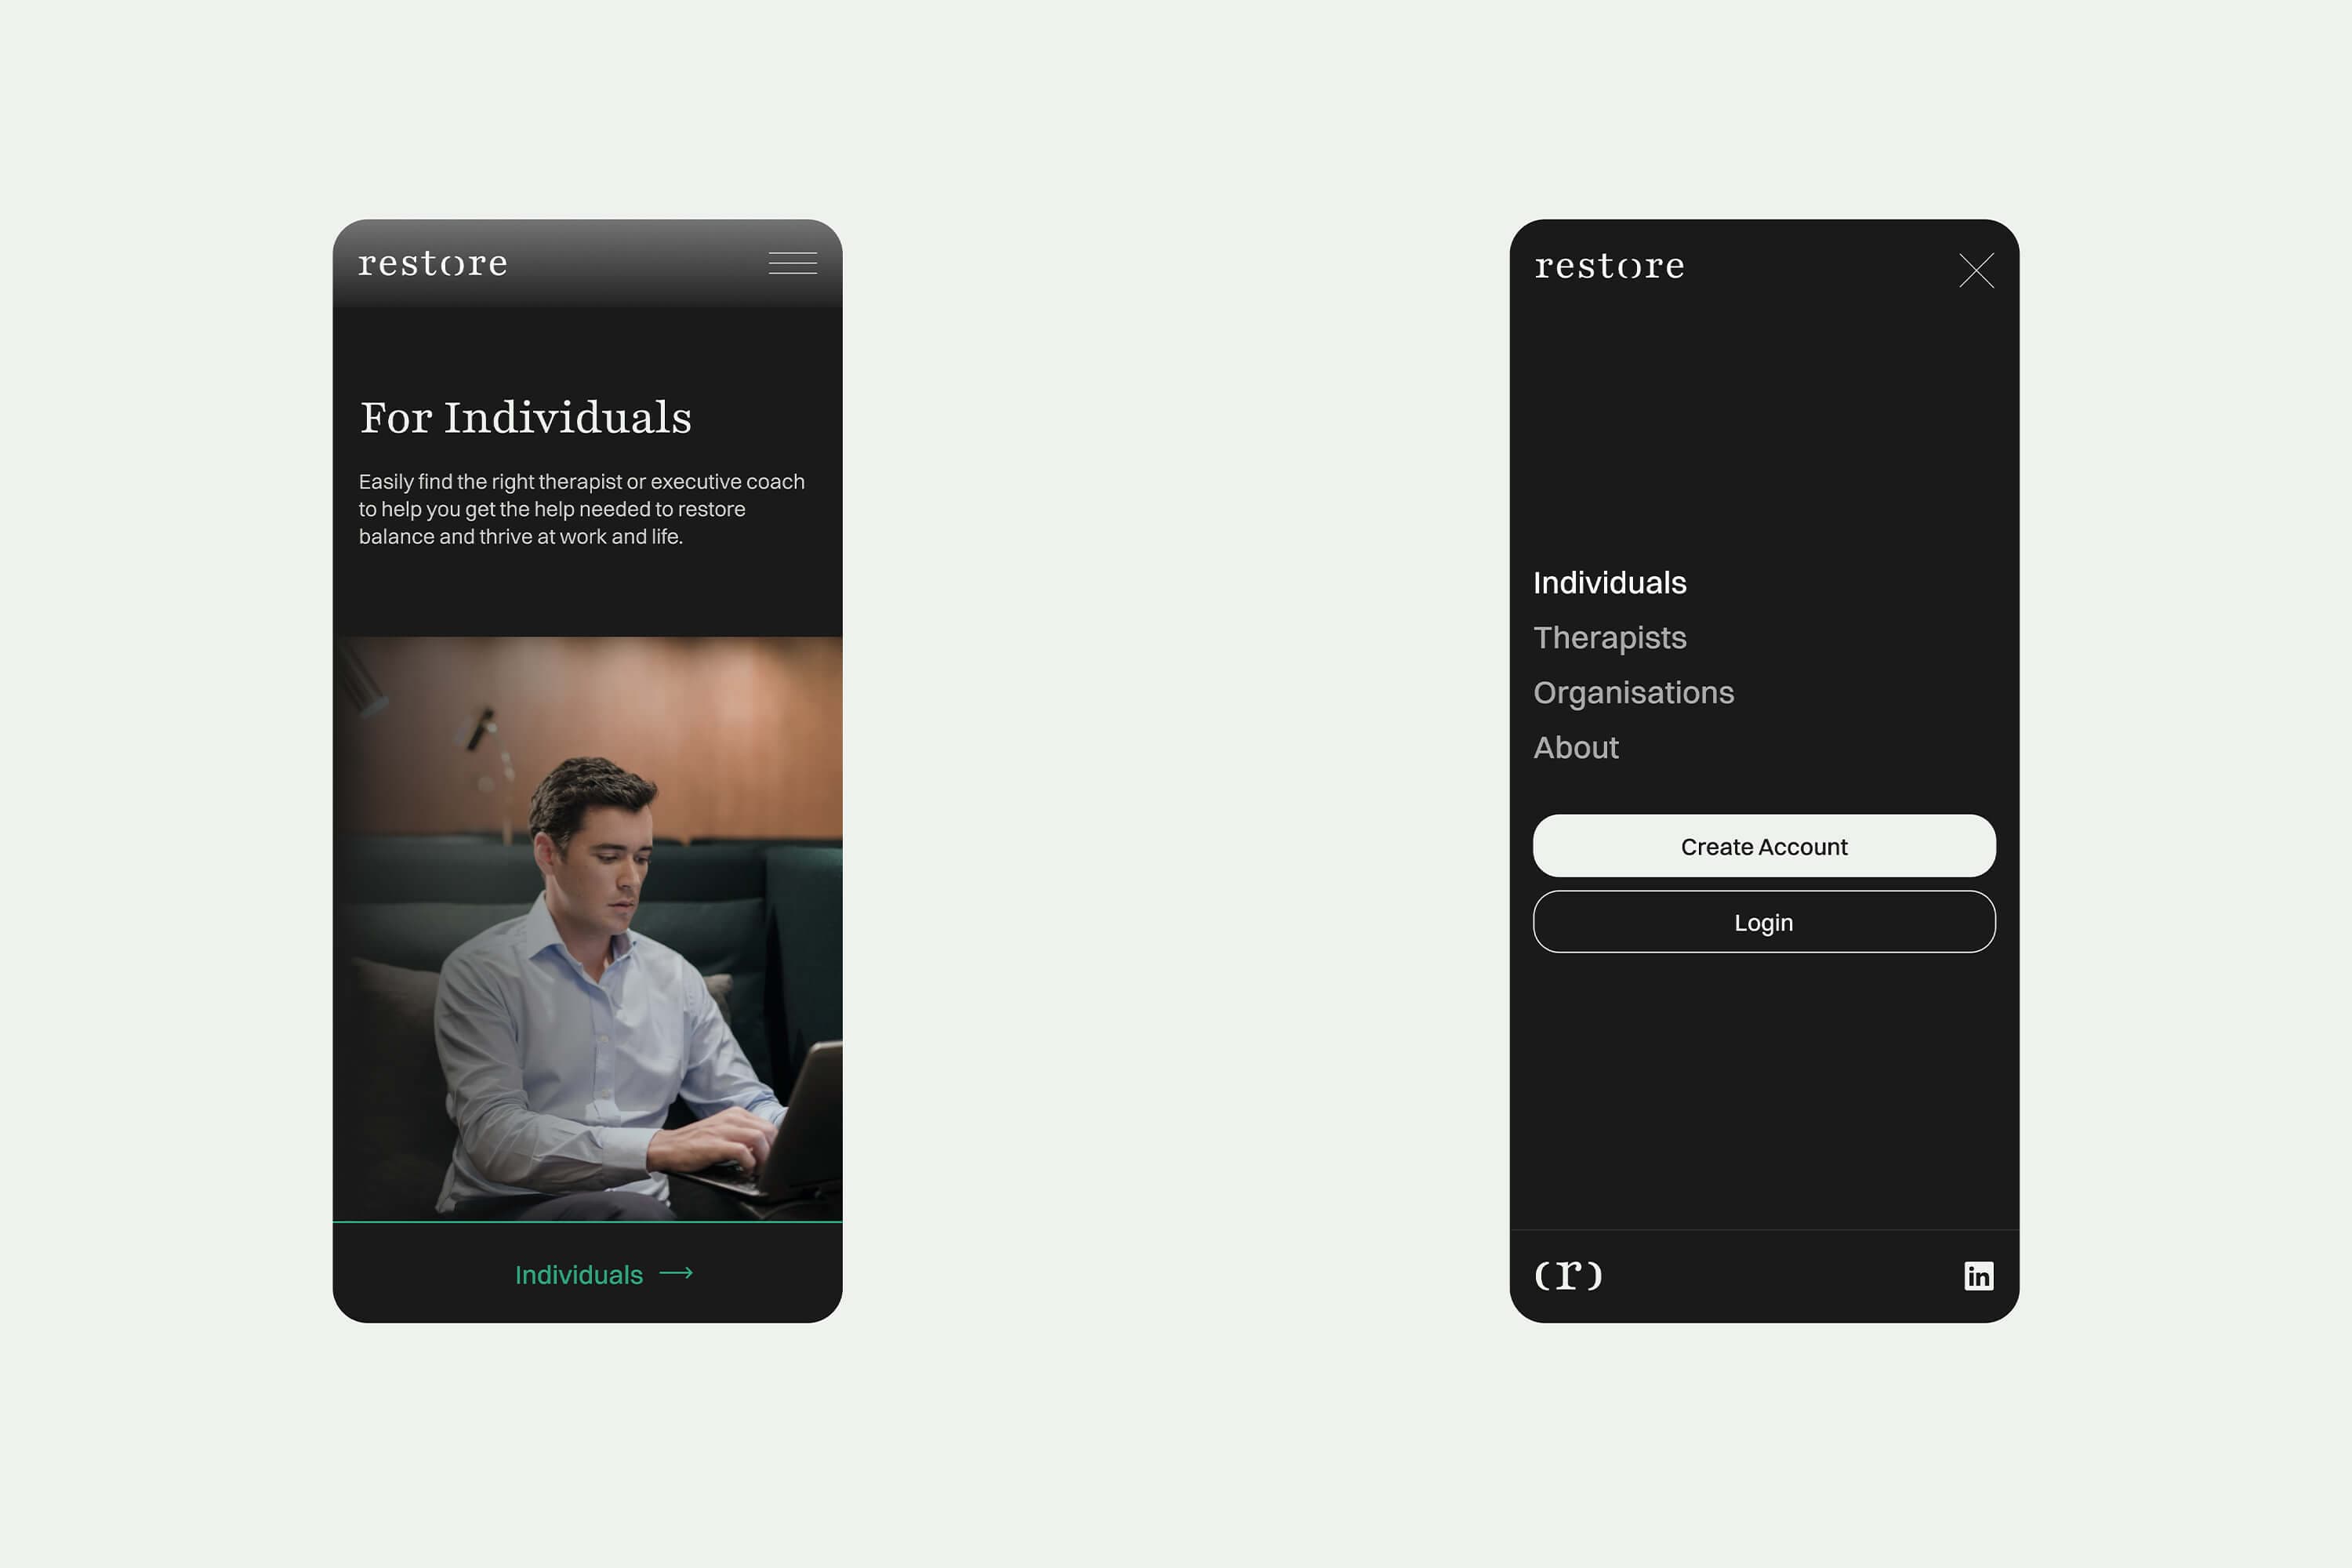The width and height of the screenshot is (2352, 1568).
Task: Go to Therapists menu item
Action: (1609, 638)
